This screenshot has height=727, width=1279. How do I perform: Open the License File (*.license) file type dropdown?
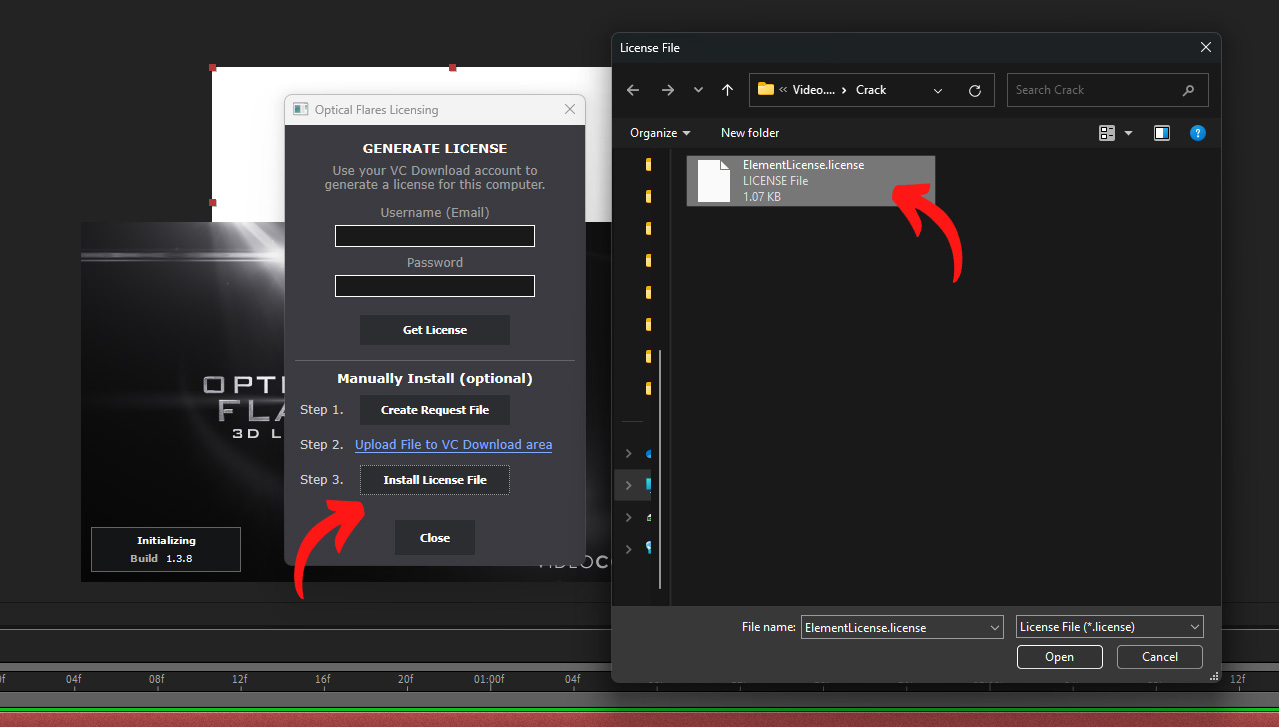(x=1108, y=626)
